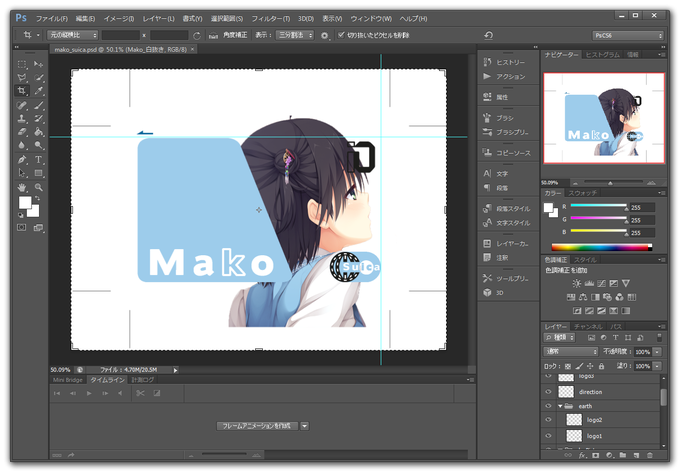
Task: Hide the direction layer
Action: tap(548, 392)
